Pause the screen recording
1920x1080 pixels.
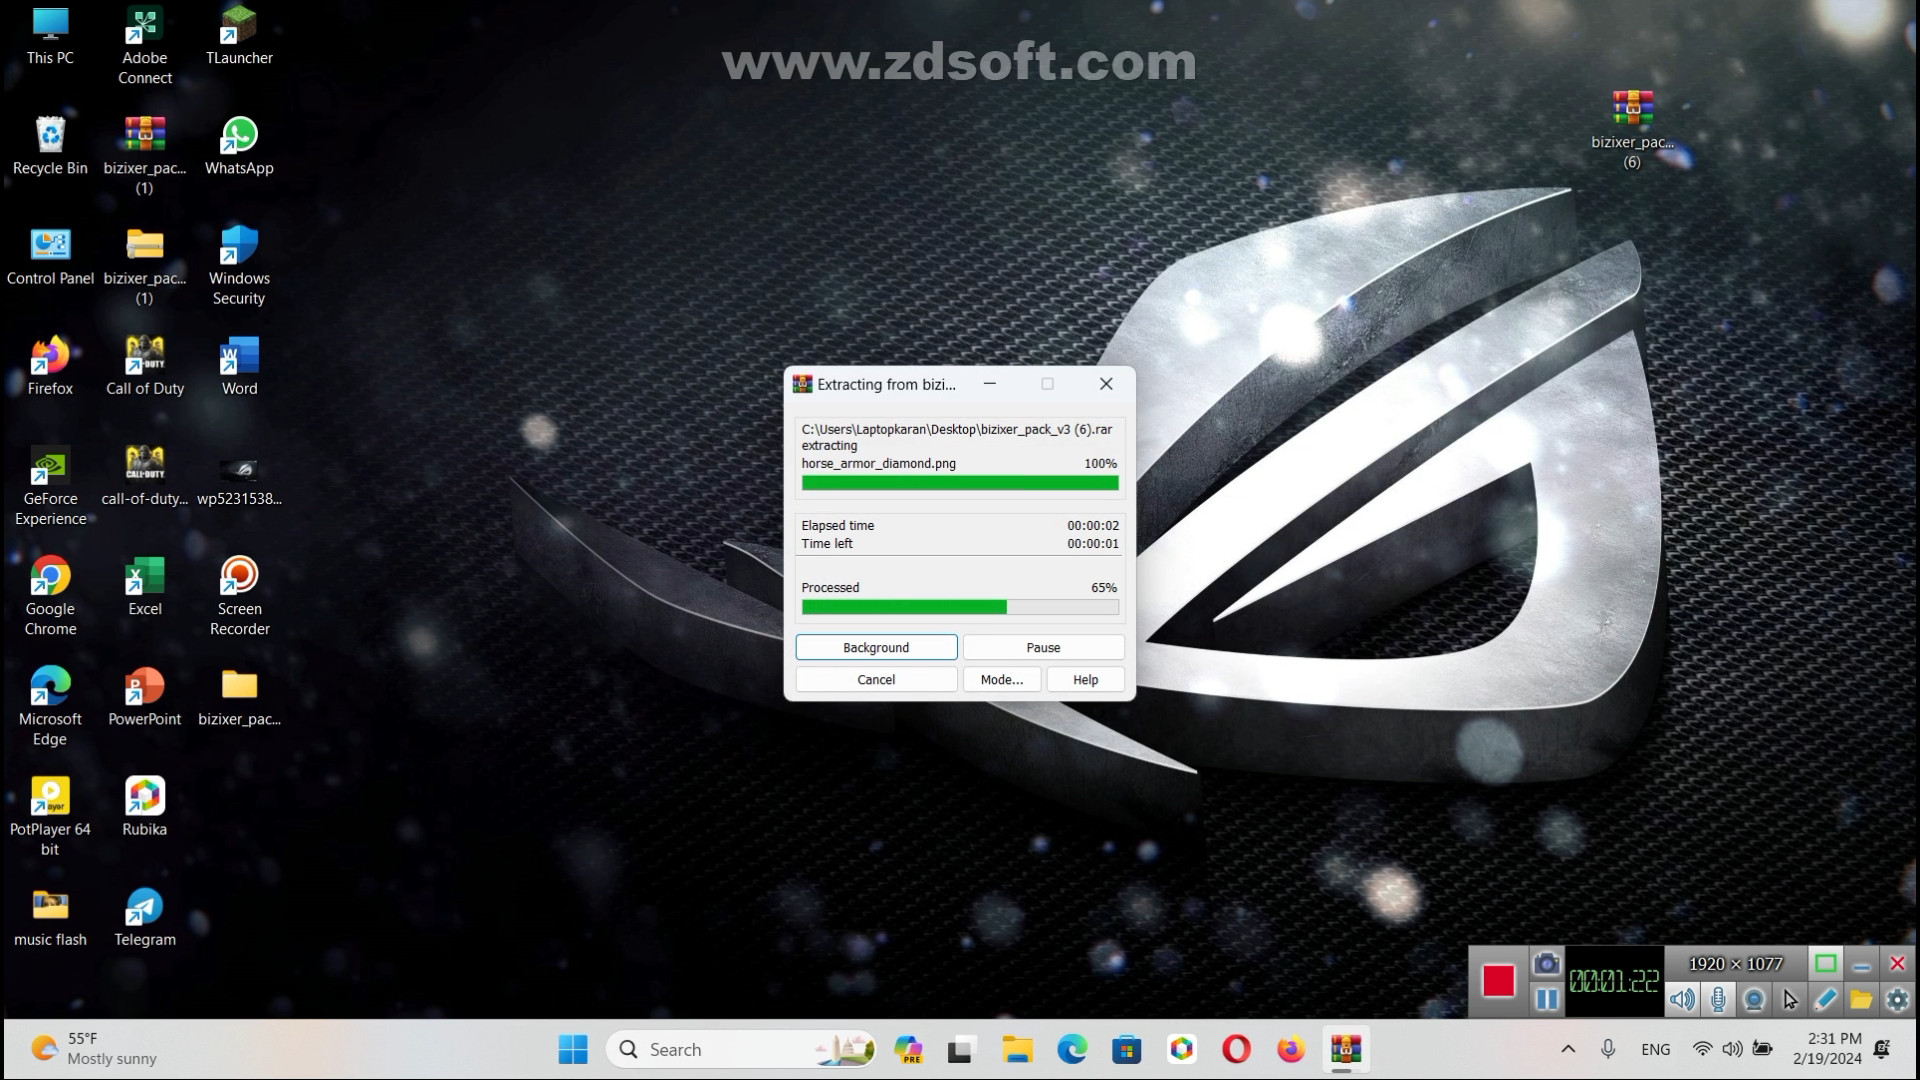tap(1546, 999)
